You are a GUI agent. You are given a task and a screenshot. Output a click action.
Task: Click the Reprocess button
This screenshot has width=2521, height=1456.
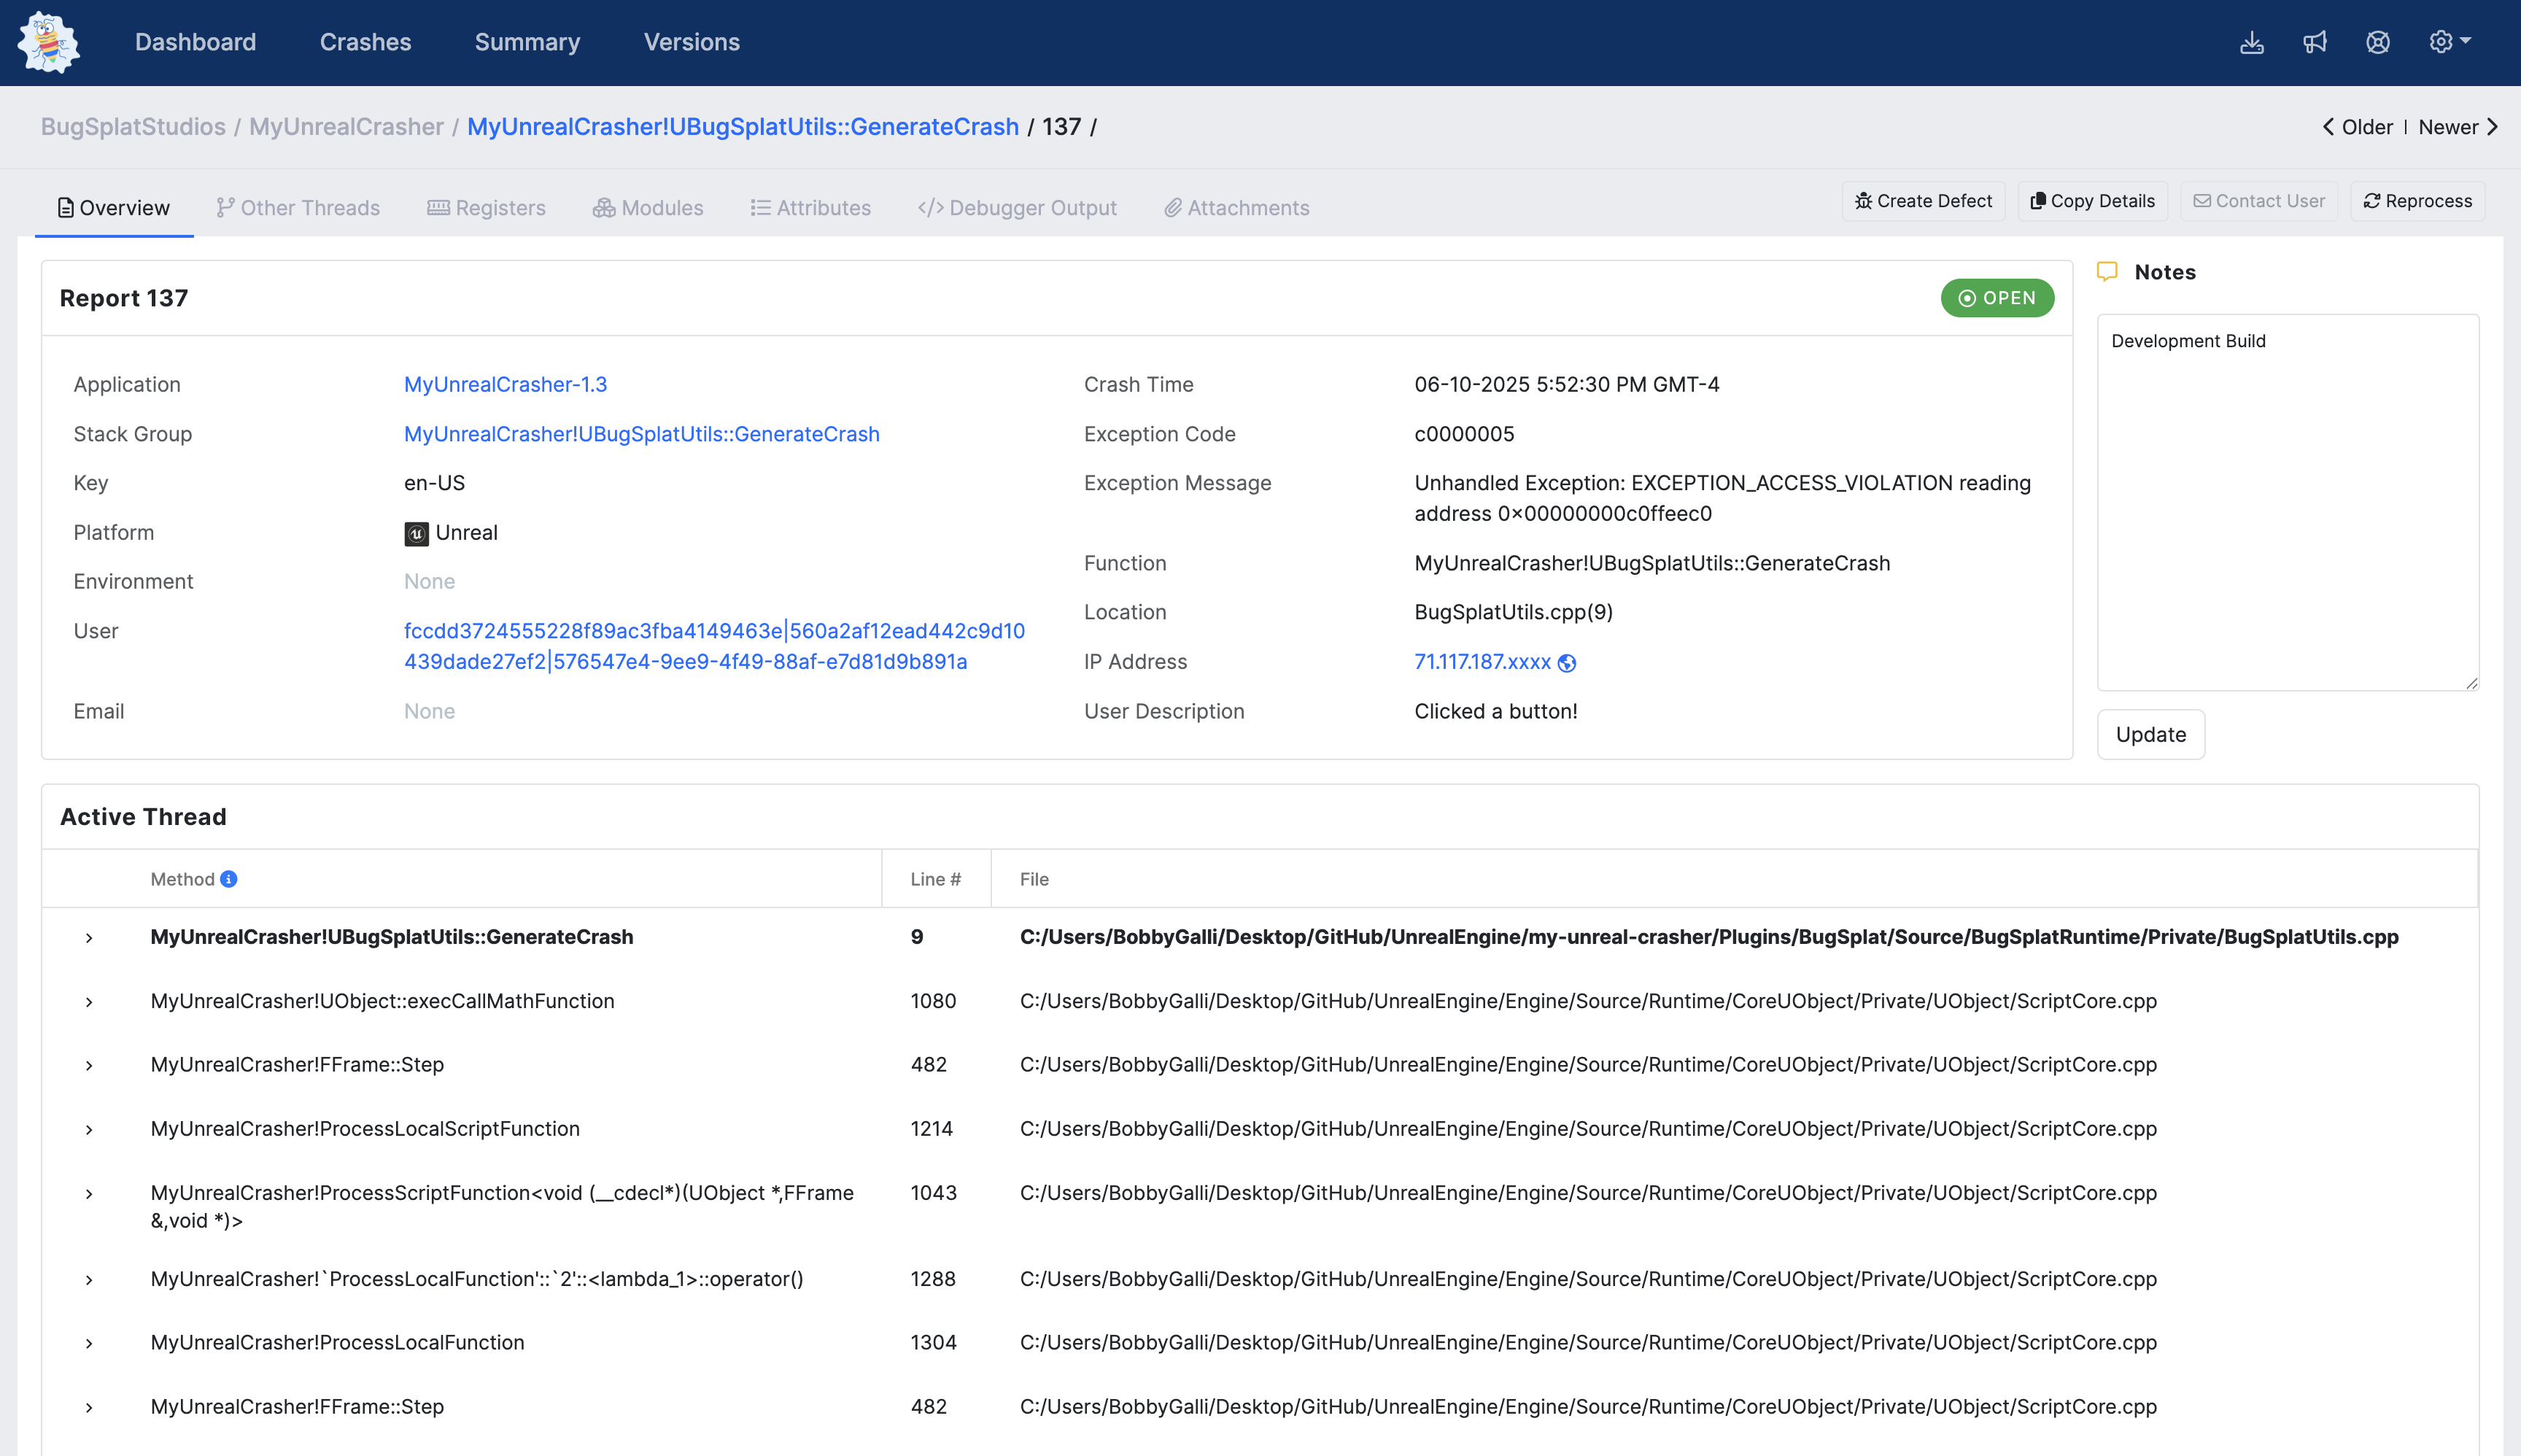point(2417,201)
